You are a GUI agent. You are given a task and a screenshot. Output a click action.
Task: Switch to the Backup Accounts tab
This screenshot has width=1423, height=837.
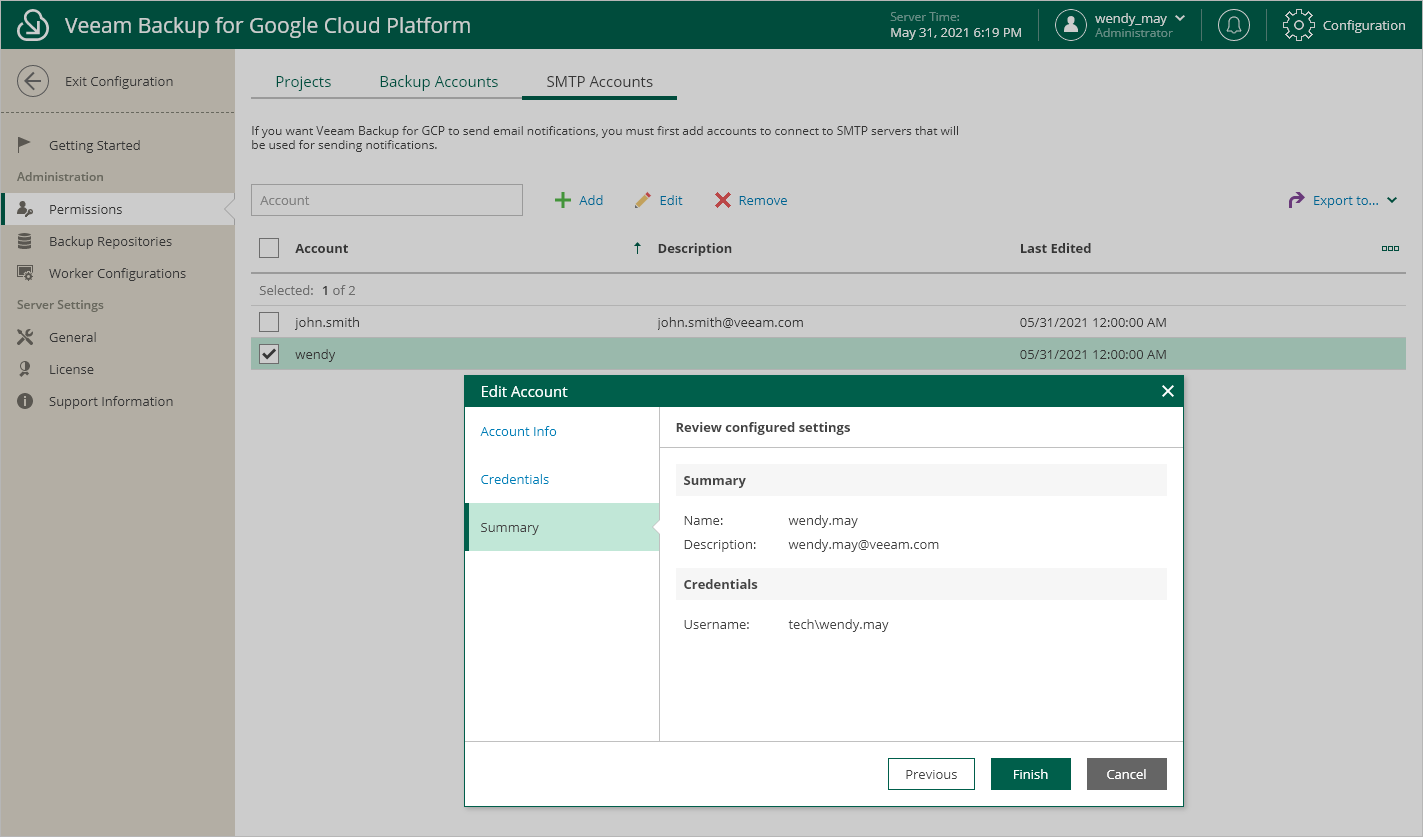(x=439, y=82)
